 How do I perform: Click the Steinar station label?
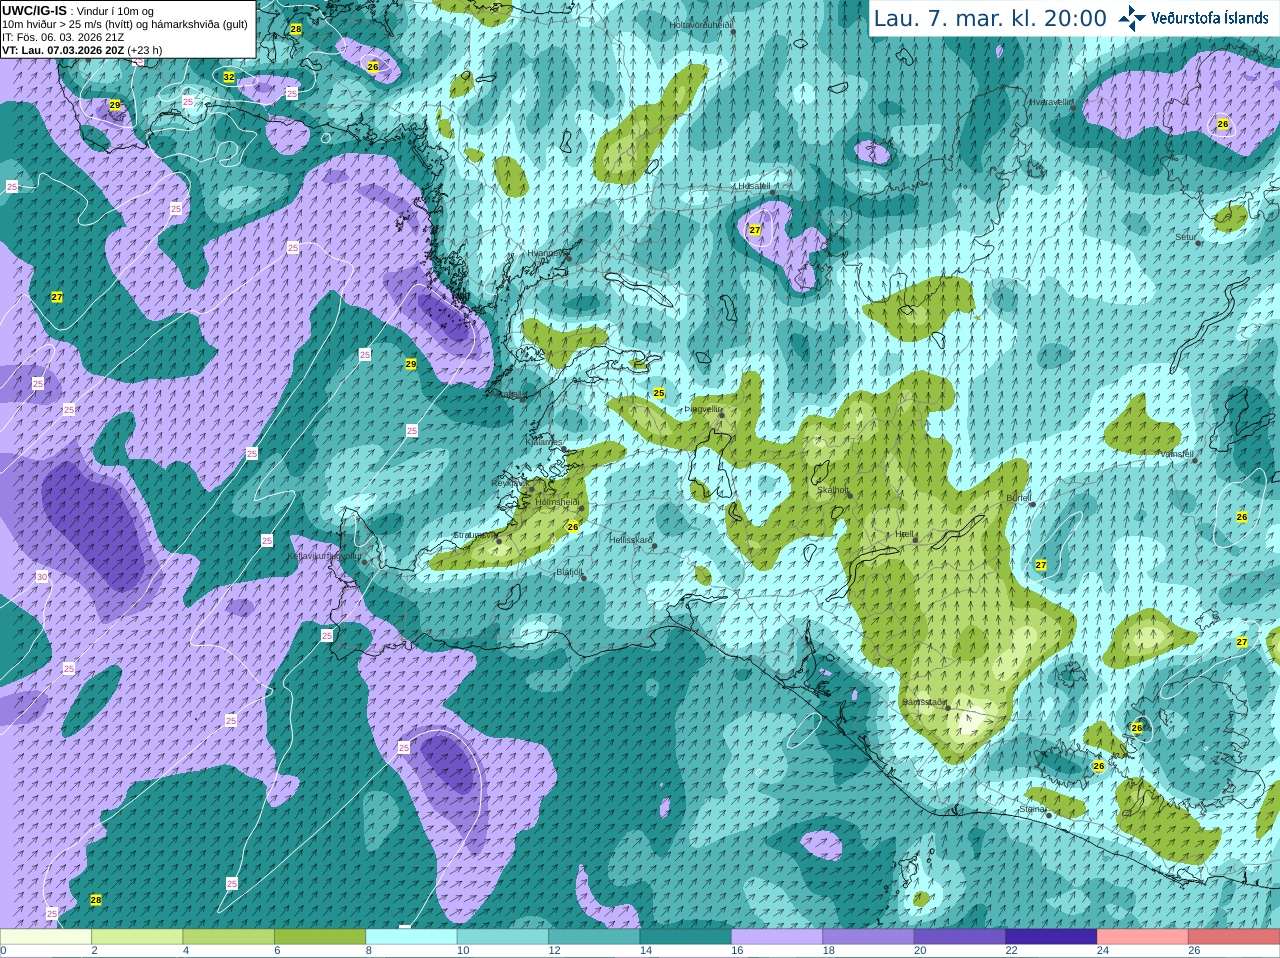click(x=1032, y=809)
